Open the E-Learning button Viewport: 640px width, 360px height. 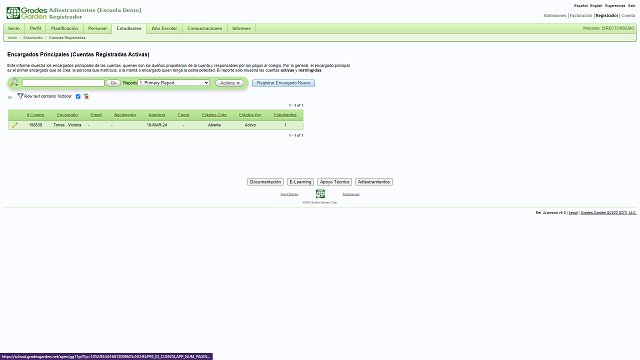click(x=300, y=182)
